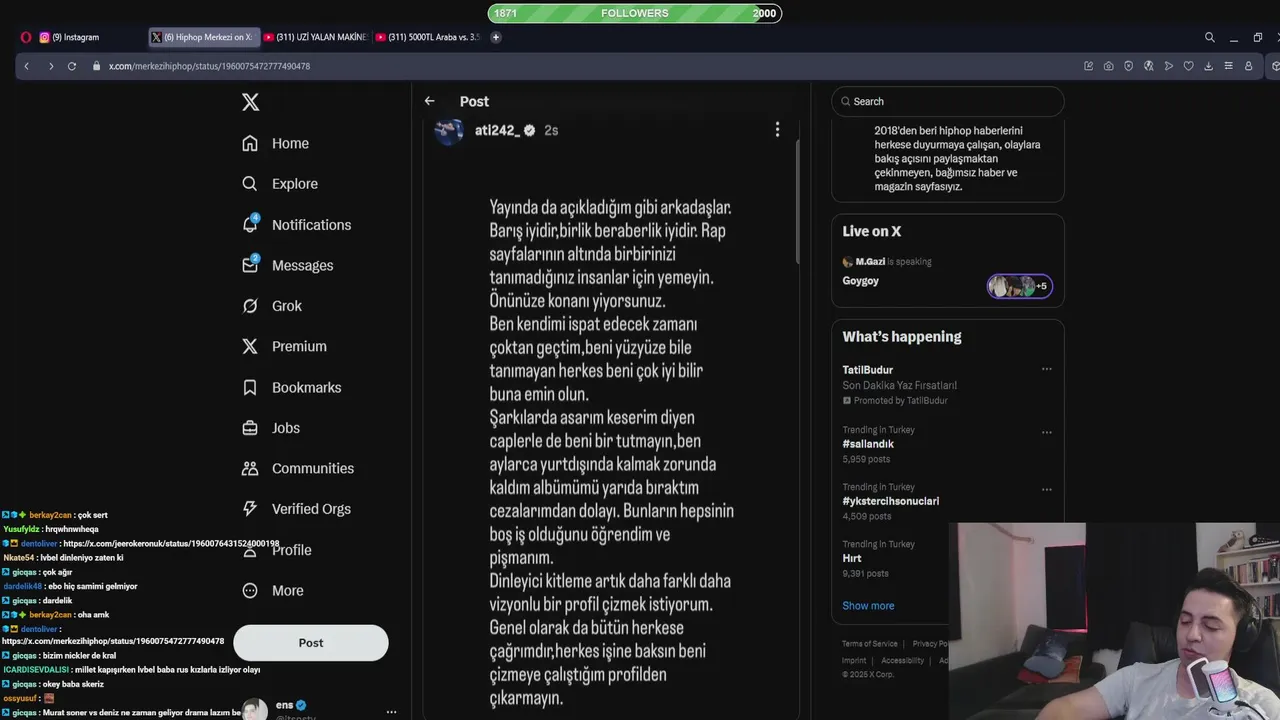Open the send-flow arrow icon in address bar

(x=1168, y=66)
